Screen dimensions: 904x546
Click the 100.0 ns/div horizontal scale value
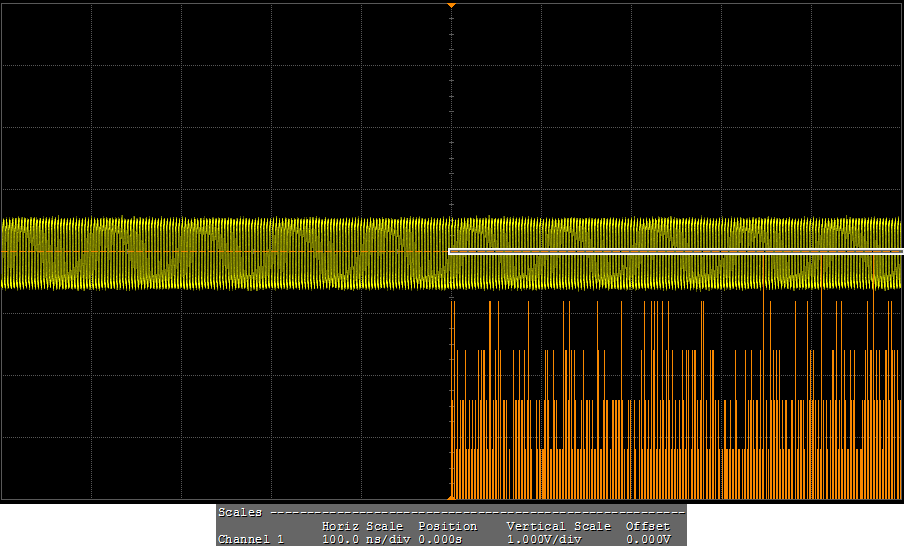362,540
